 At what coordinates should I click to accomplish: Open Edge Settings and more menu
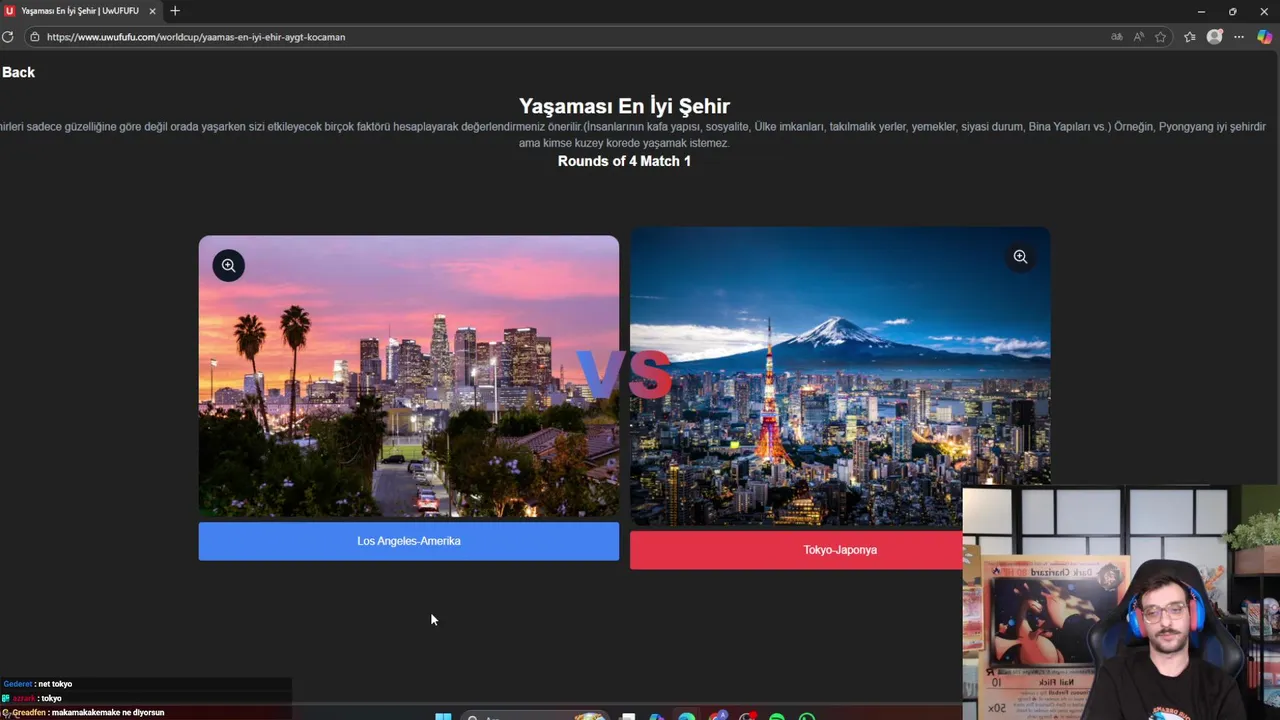pyautogui.click(x=1239, y=37)
